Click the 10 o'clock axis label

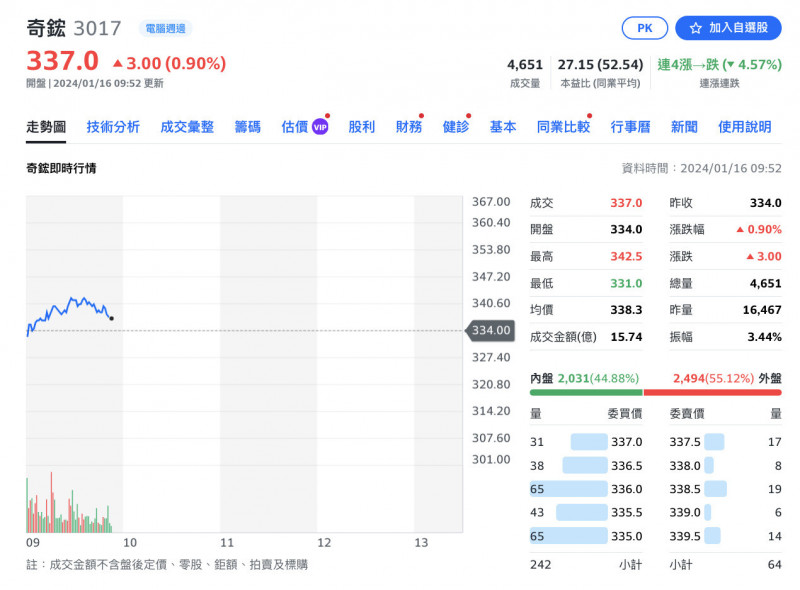tap(130, 543)
